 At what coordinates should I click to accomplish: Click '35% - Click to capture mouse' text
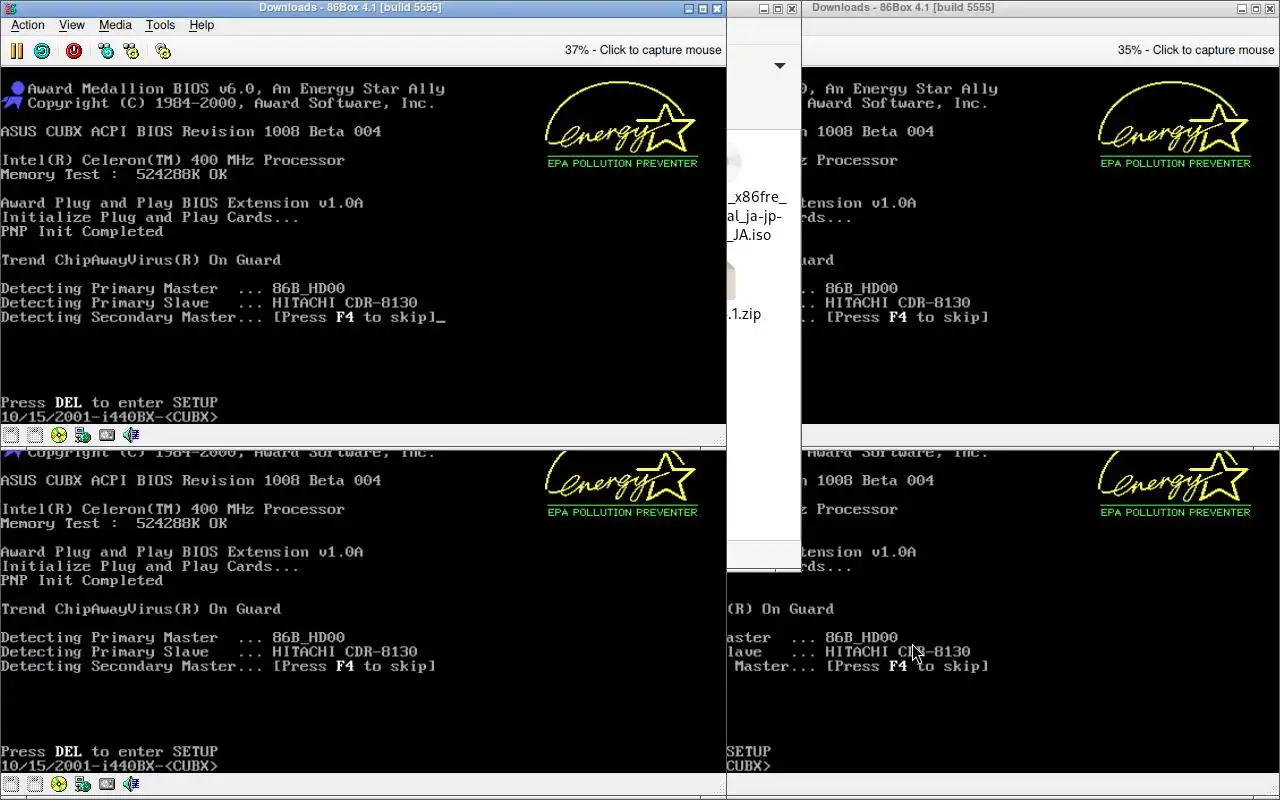1196,50
